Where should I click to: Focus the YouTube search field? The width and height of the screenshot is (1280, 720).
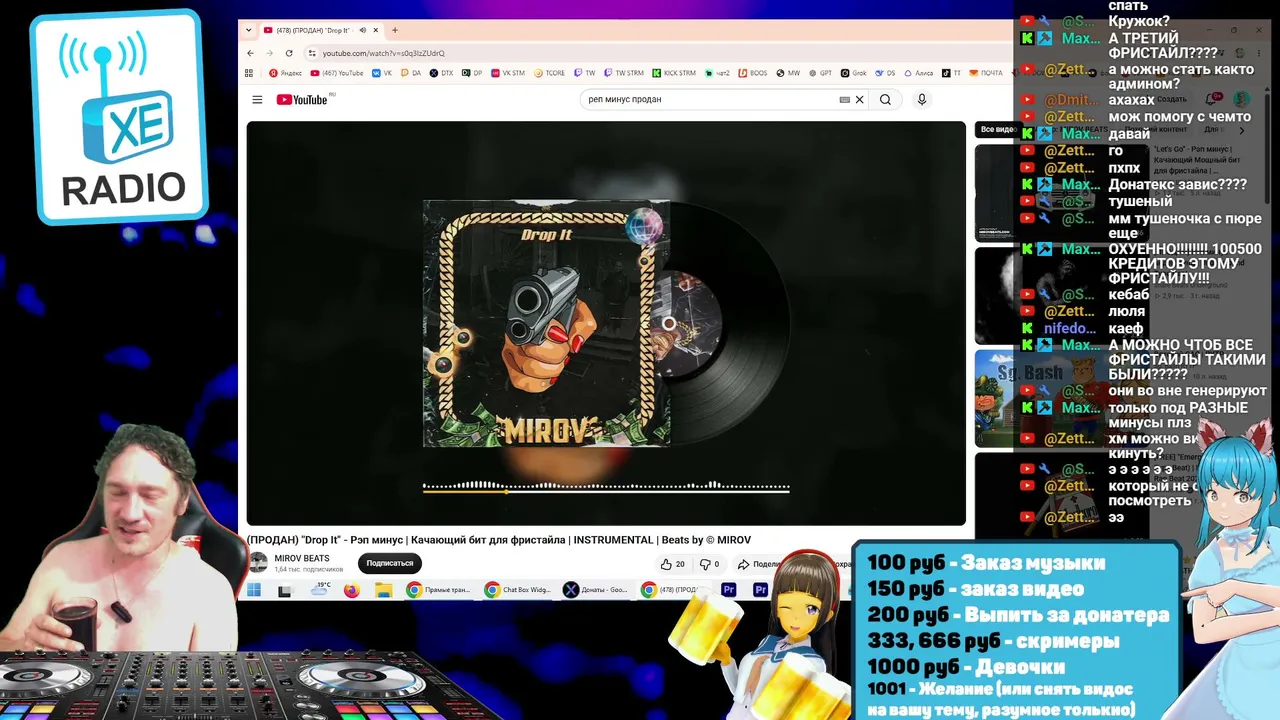[712, 100]
